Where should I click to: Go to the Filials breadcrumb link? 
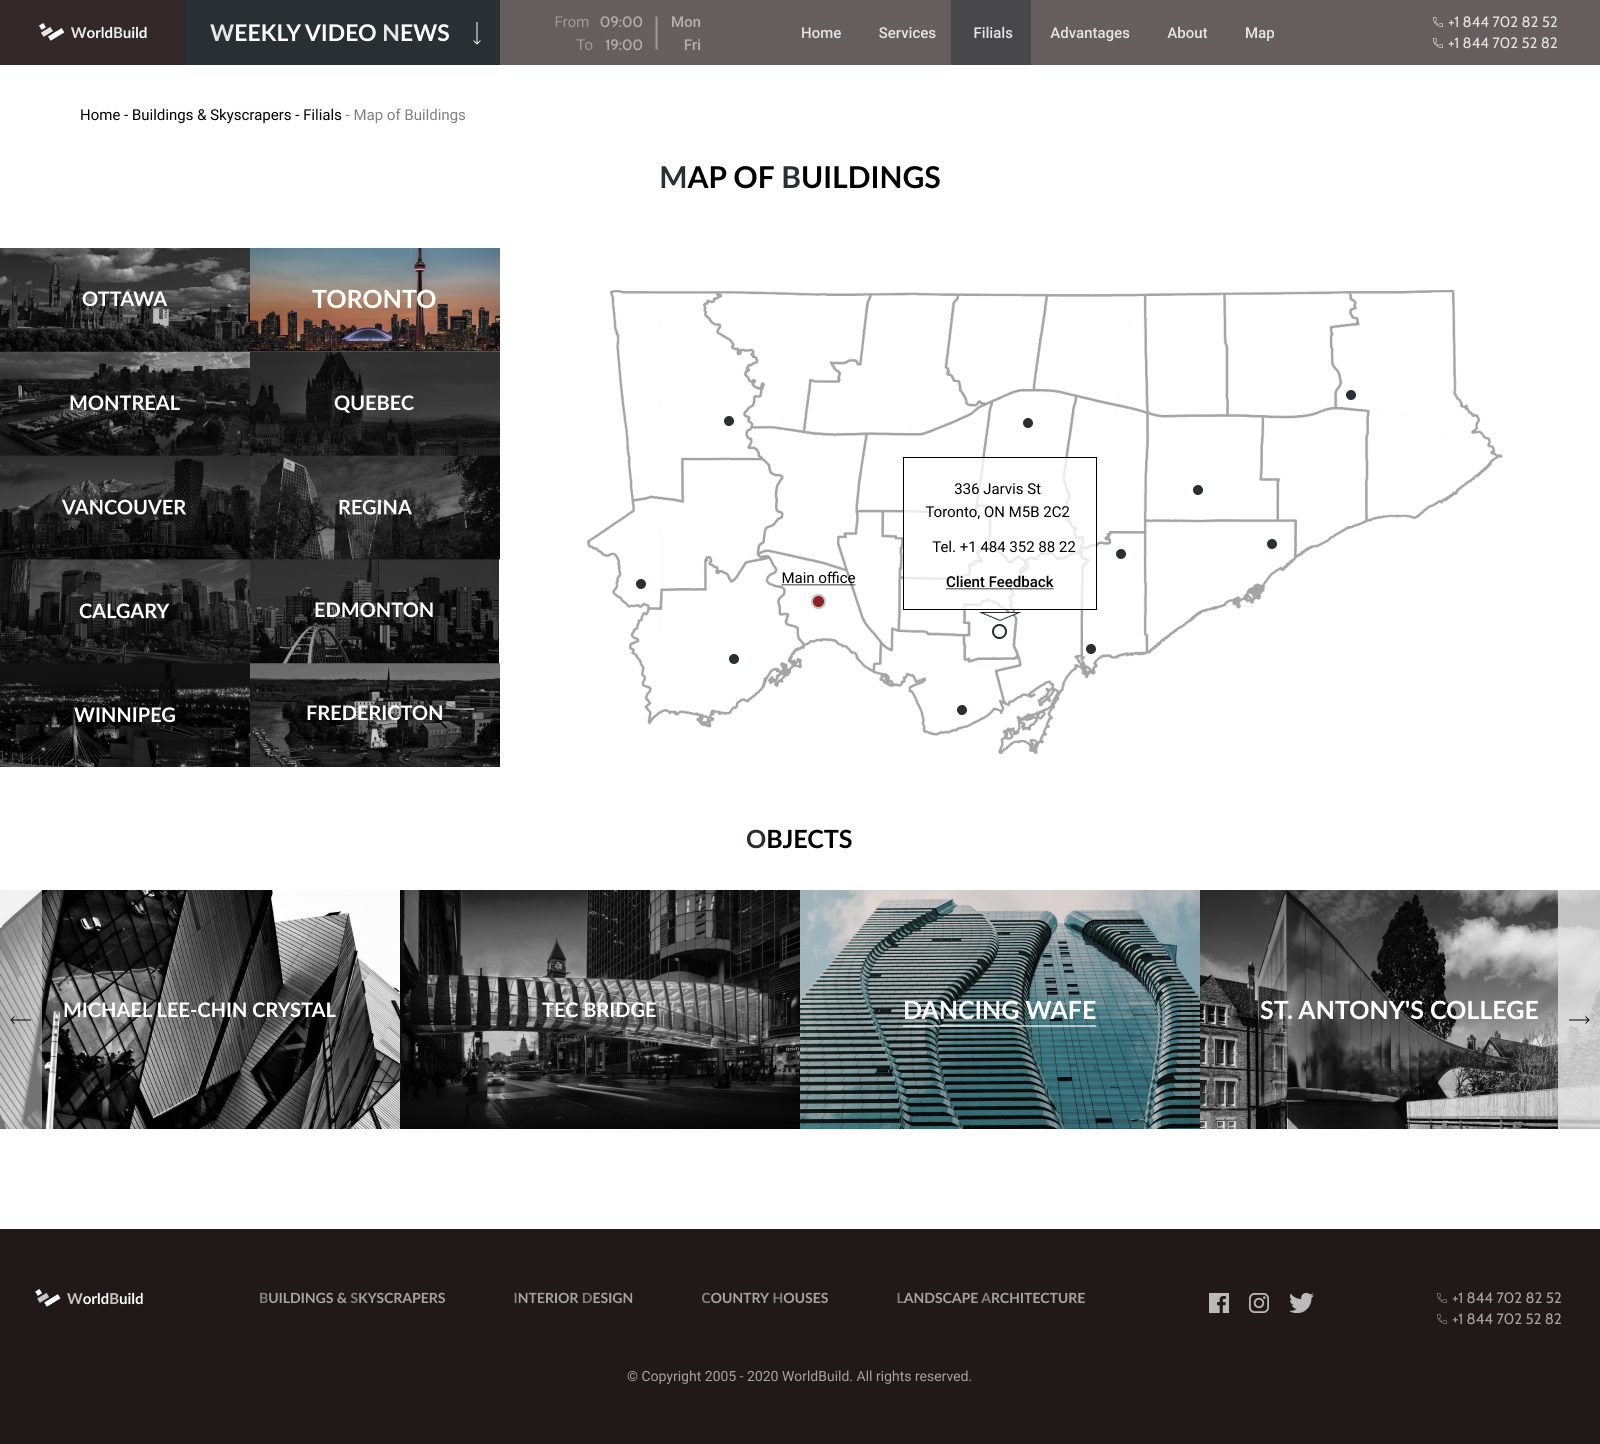point(322,115)
